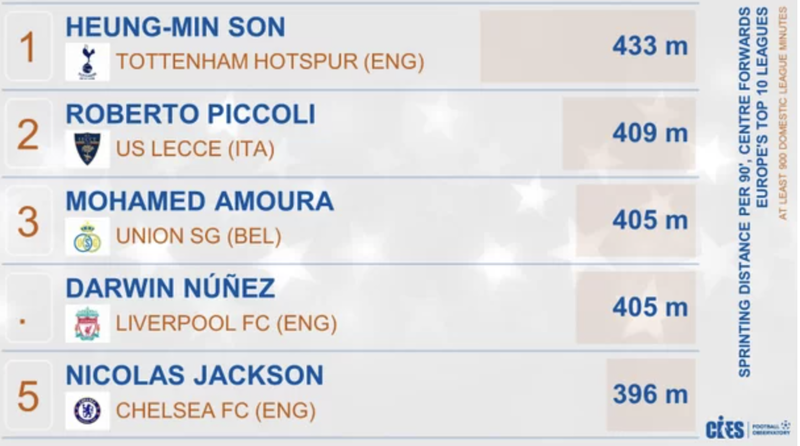Click the Tottenham Hotspur club crest
Image resolution: width=800 pixels, height=446 pixels.
[x=87, y=62]
